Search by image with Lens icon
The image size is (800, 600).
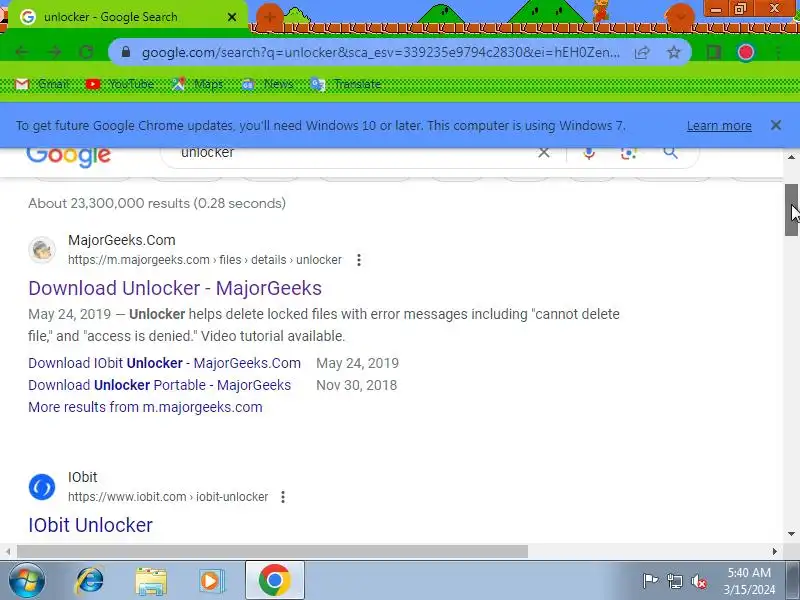629,153
